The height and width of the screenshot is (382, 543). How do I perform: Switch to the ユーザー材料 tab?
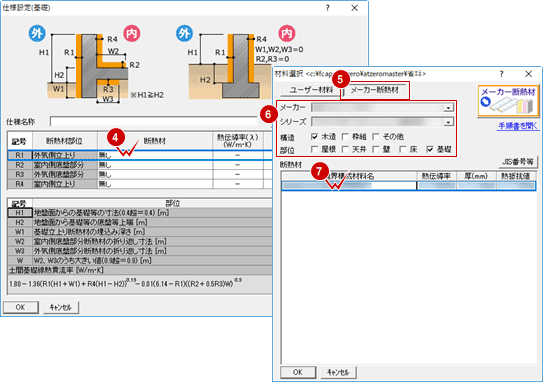tap(311, 90)
